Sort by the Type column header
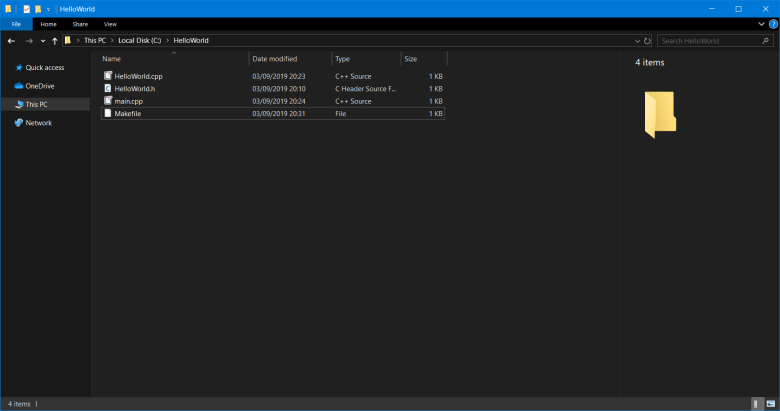 pyautogui.click(x=366, y=59)
